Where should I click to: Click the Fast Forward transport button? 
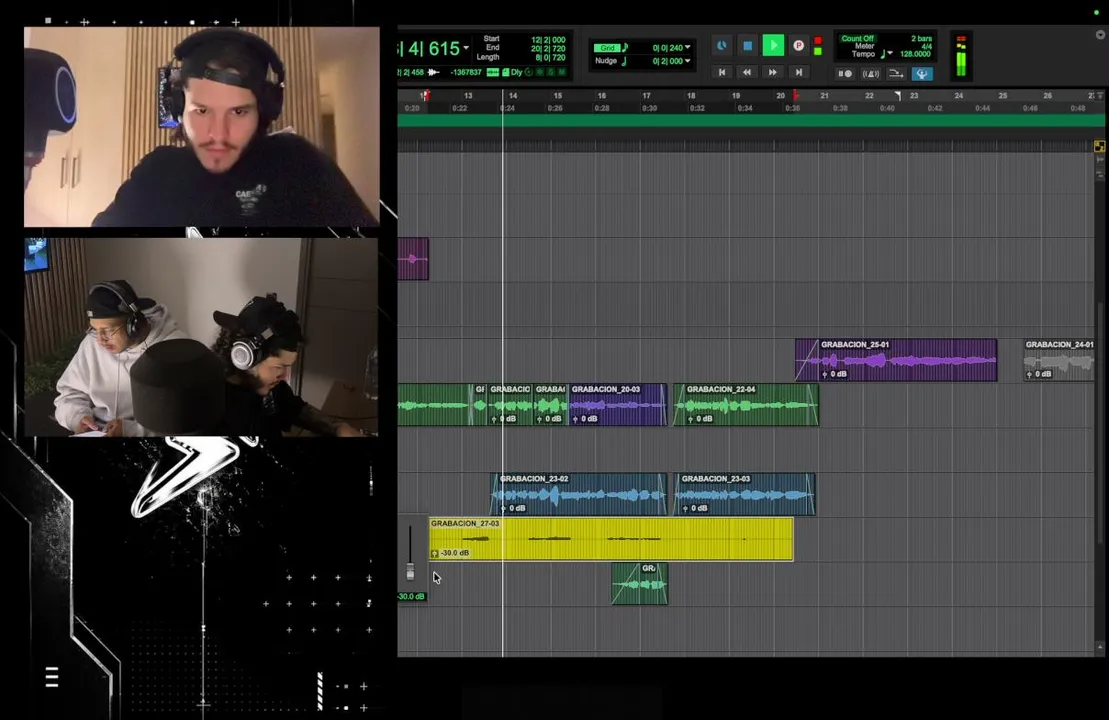(772, 72)
